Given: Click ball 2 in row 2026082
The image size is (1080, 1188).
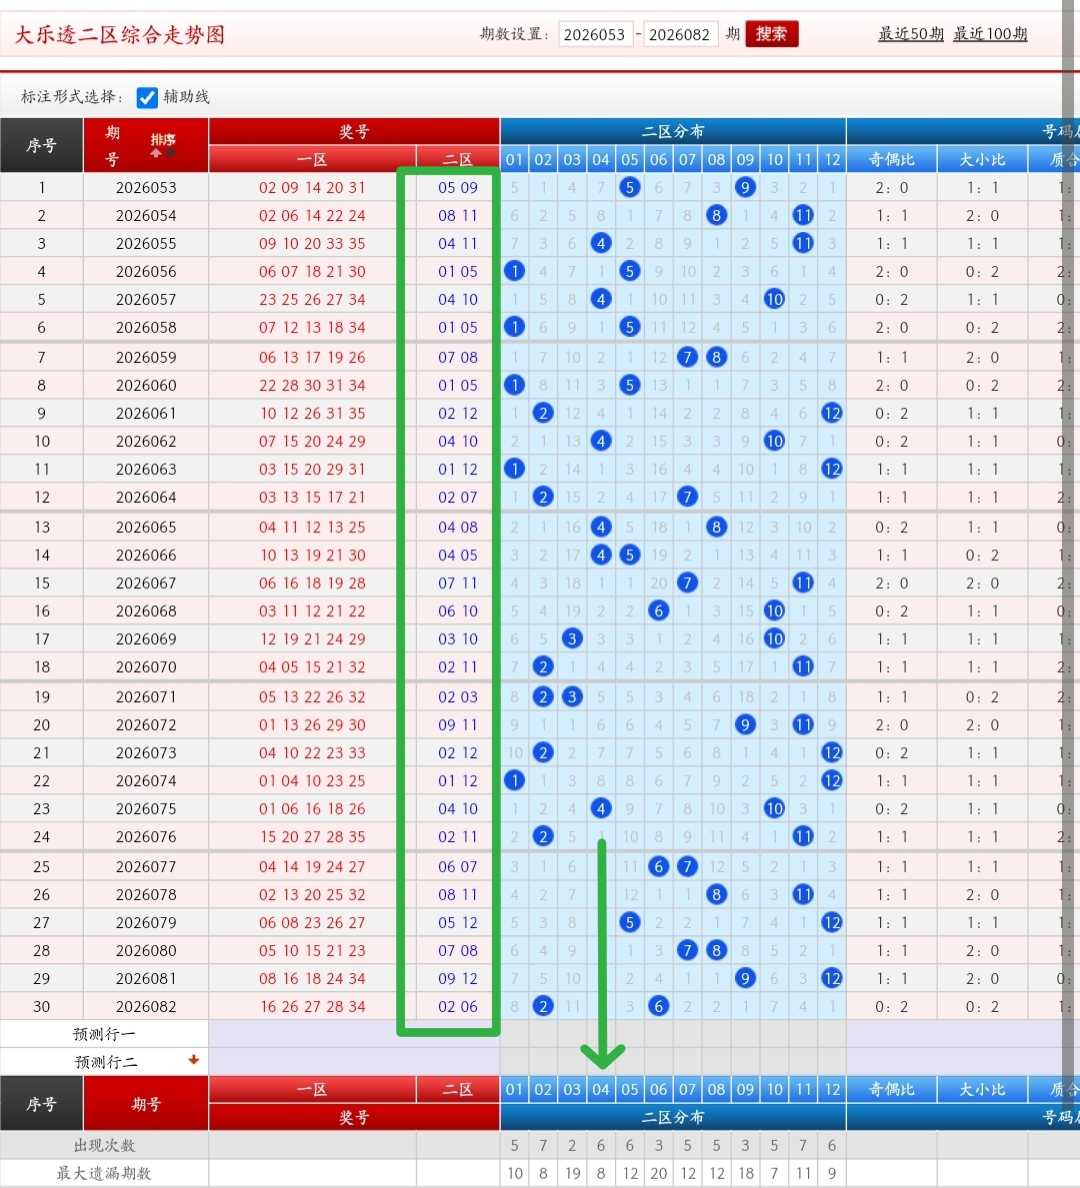Looking at the screenshot, I should 543,1006.
